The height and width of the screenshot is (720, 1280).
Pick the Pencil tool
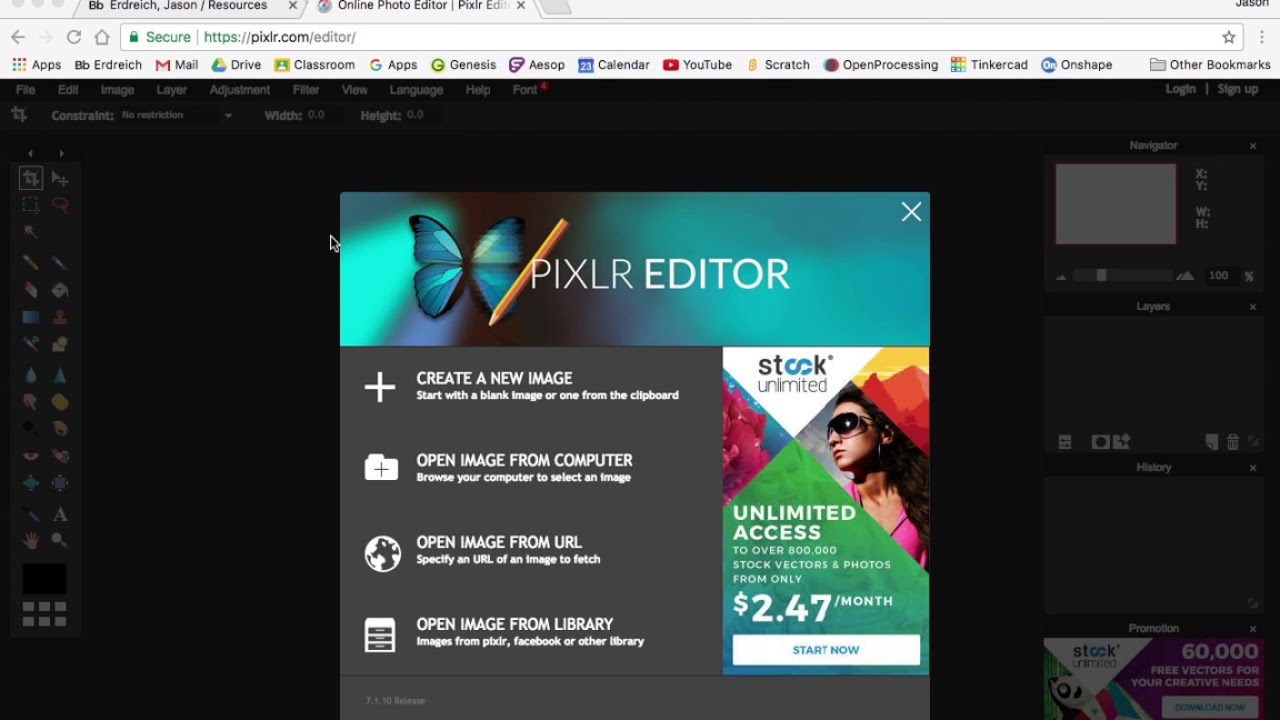click(x=31, y=262)
